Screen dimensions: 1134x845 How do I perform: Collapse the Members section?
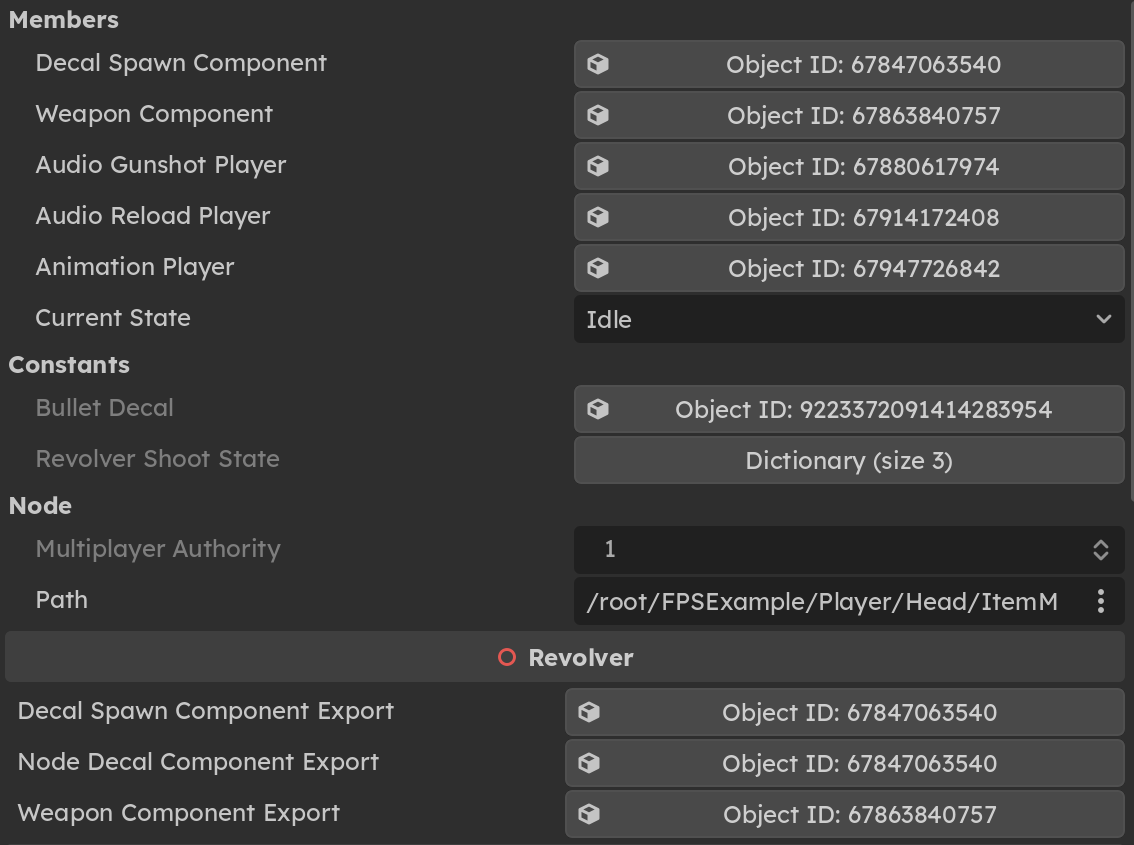point(63,19)
